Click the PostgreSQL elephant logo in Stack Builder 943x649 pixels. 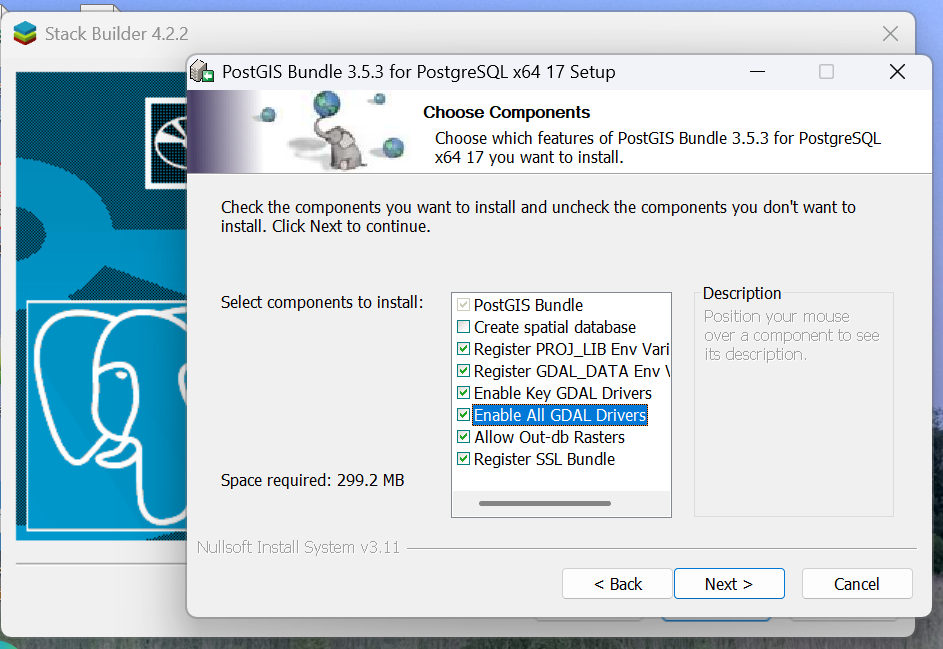(x=100, y=420)
